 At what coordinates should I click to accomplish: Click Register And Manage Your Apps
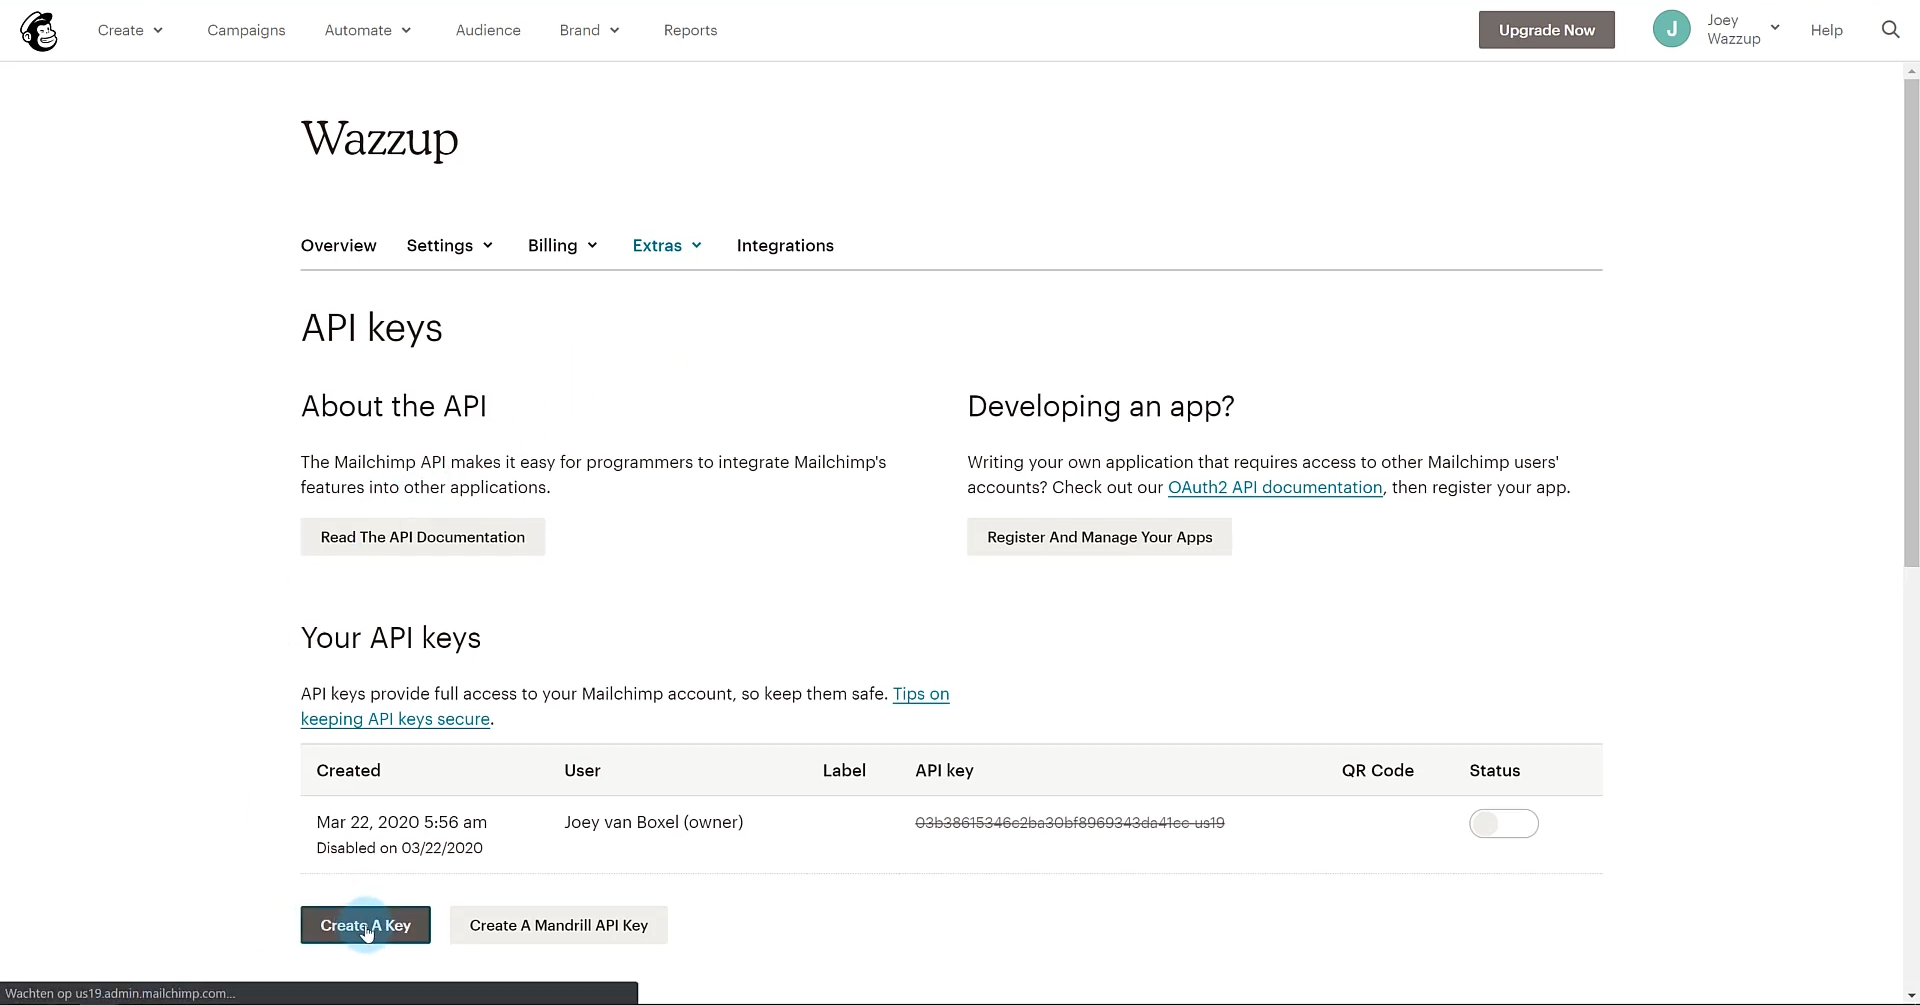(x=1099, y=537)
